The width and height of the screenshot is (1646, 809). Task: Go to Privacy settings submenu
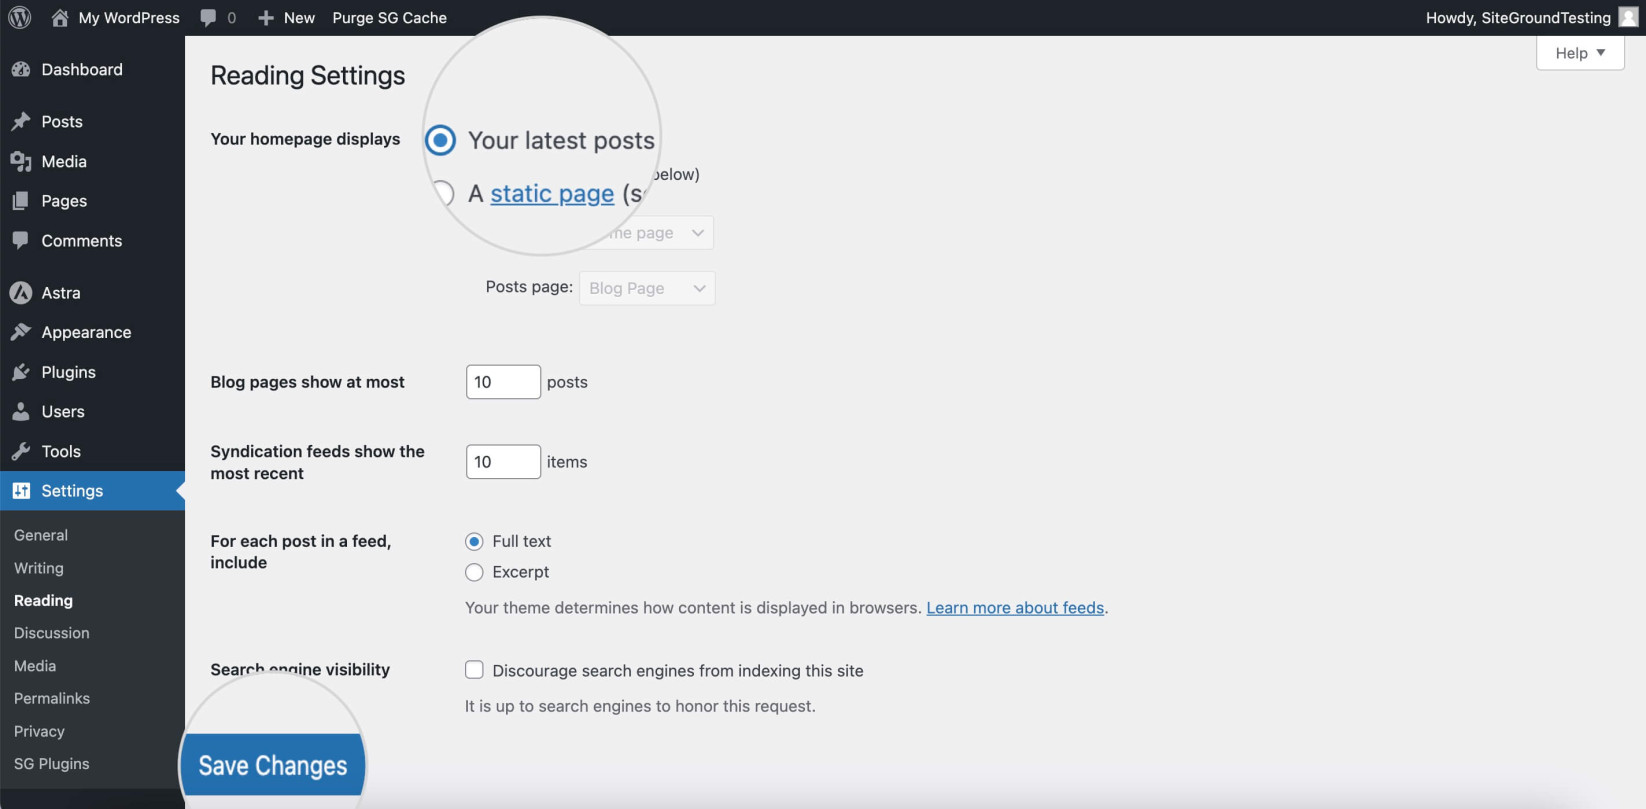39,731
